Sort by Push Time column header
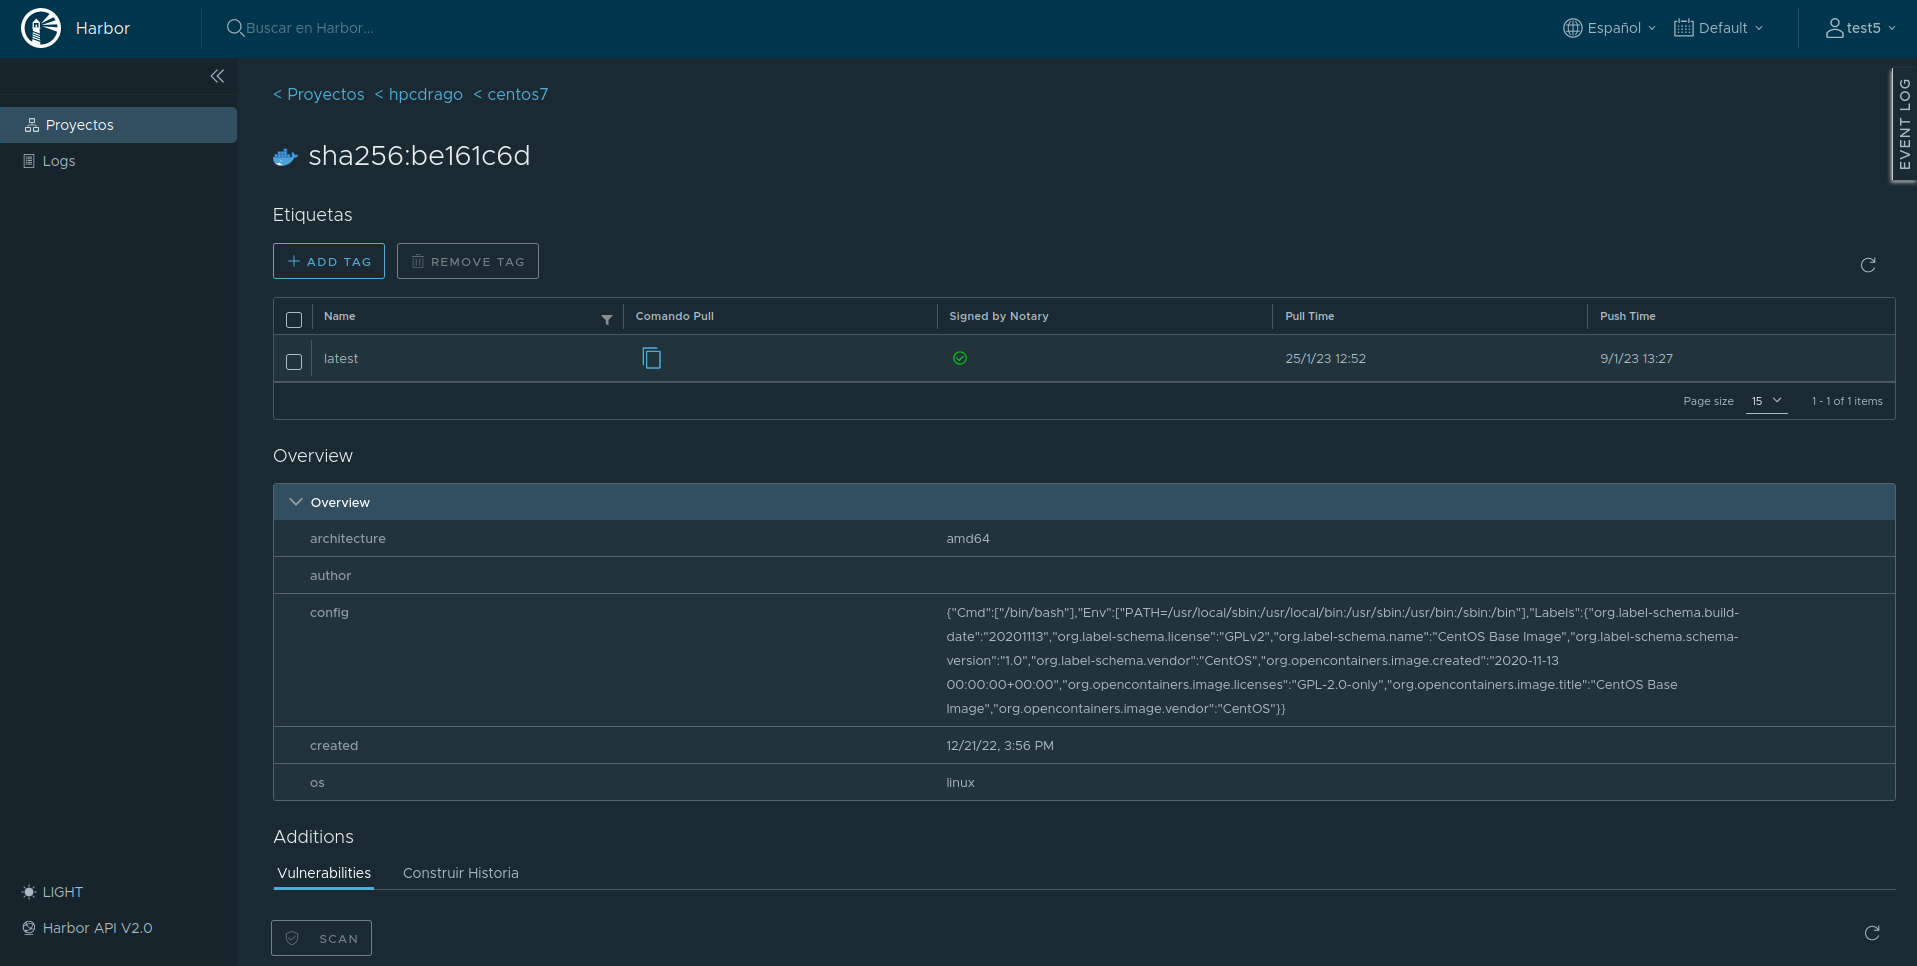The image size is (1917, 966). pos(1628,316)
